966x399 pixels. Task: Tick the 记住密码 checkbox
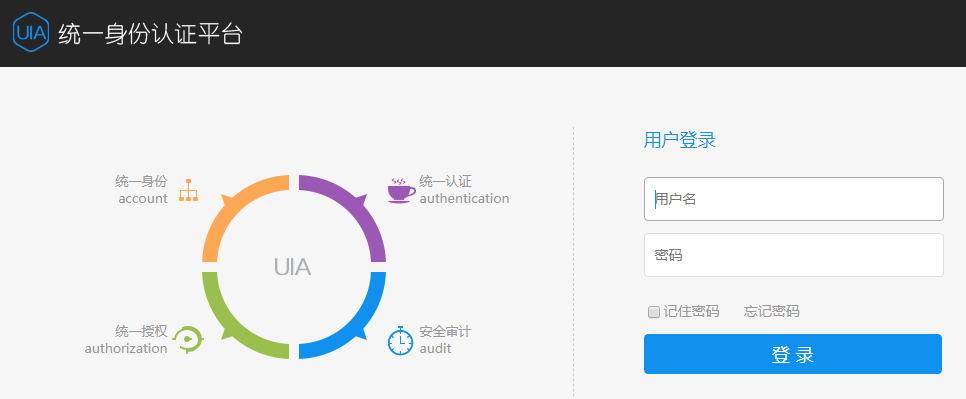point(654,312)
